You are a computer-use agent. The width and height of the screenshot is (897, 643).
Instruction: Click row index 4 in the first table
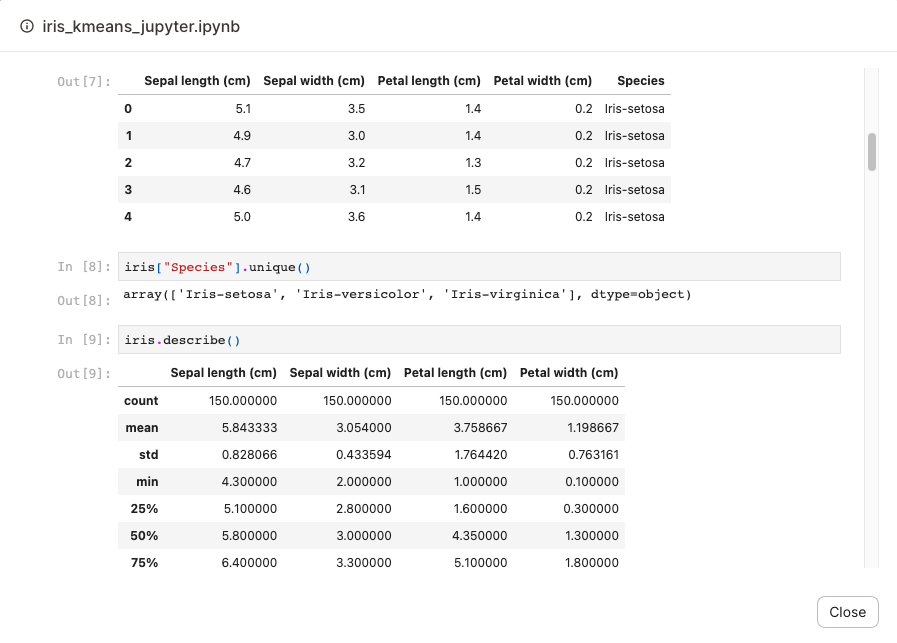128,216
